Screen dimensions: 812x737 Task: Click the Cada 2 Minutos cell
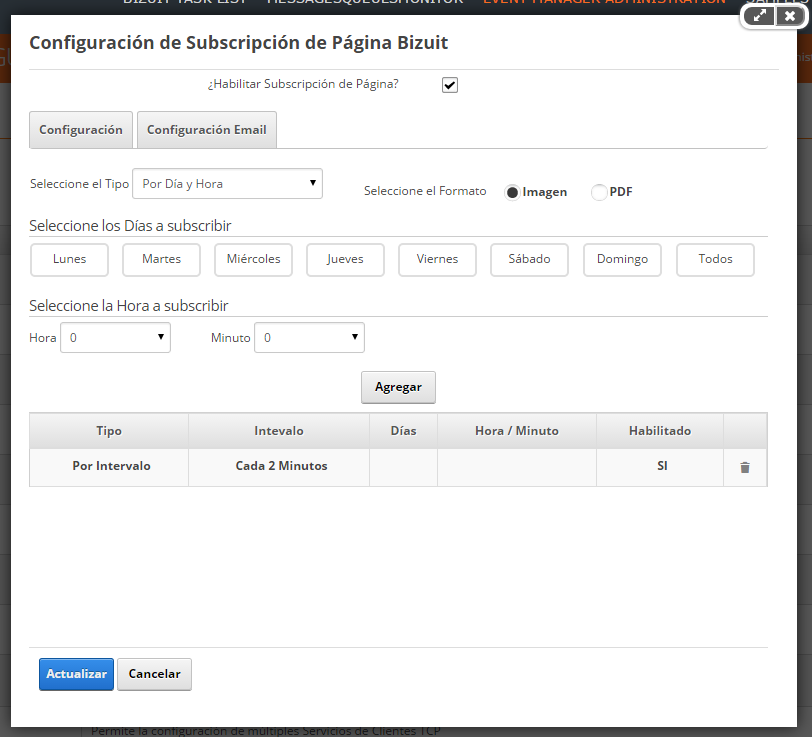pos(279,466)
